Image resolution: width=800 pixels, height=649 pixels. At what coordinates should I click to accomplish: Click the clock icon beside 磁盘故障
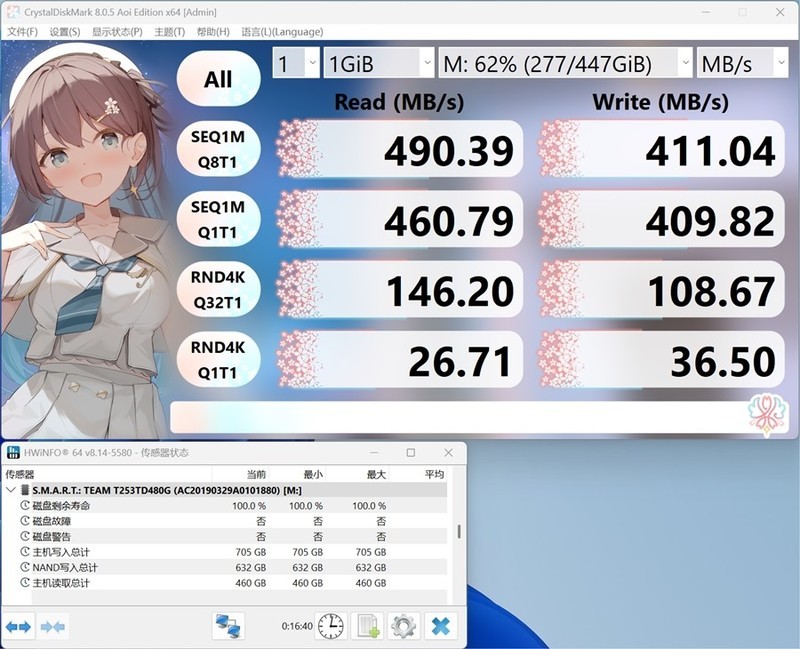tap(25, 521)
